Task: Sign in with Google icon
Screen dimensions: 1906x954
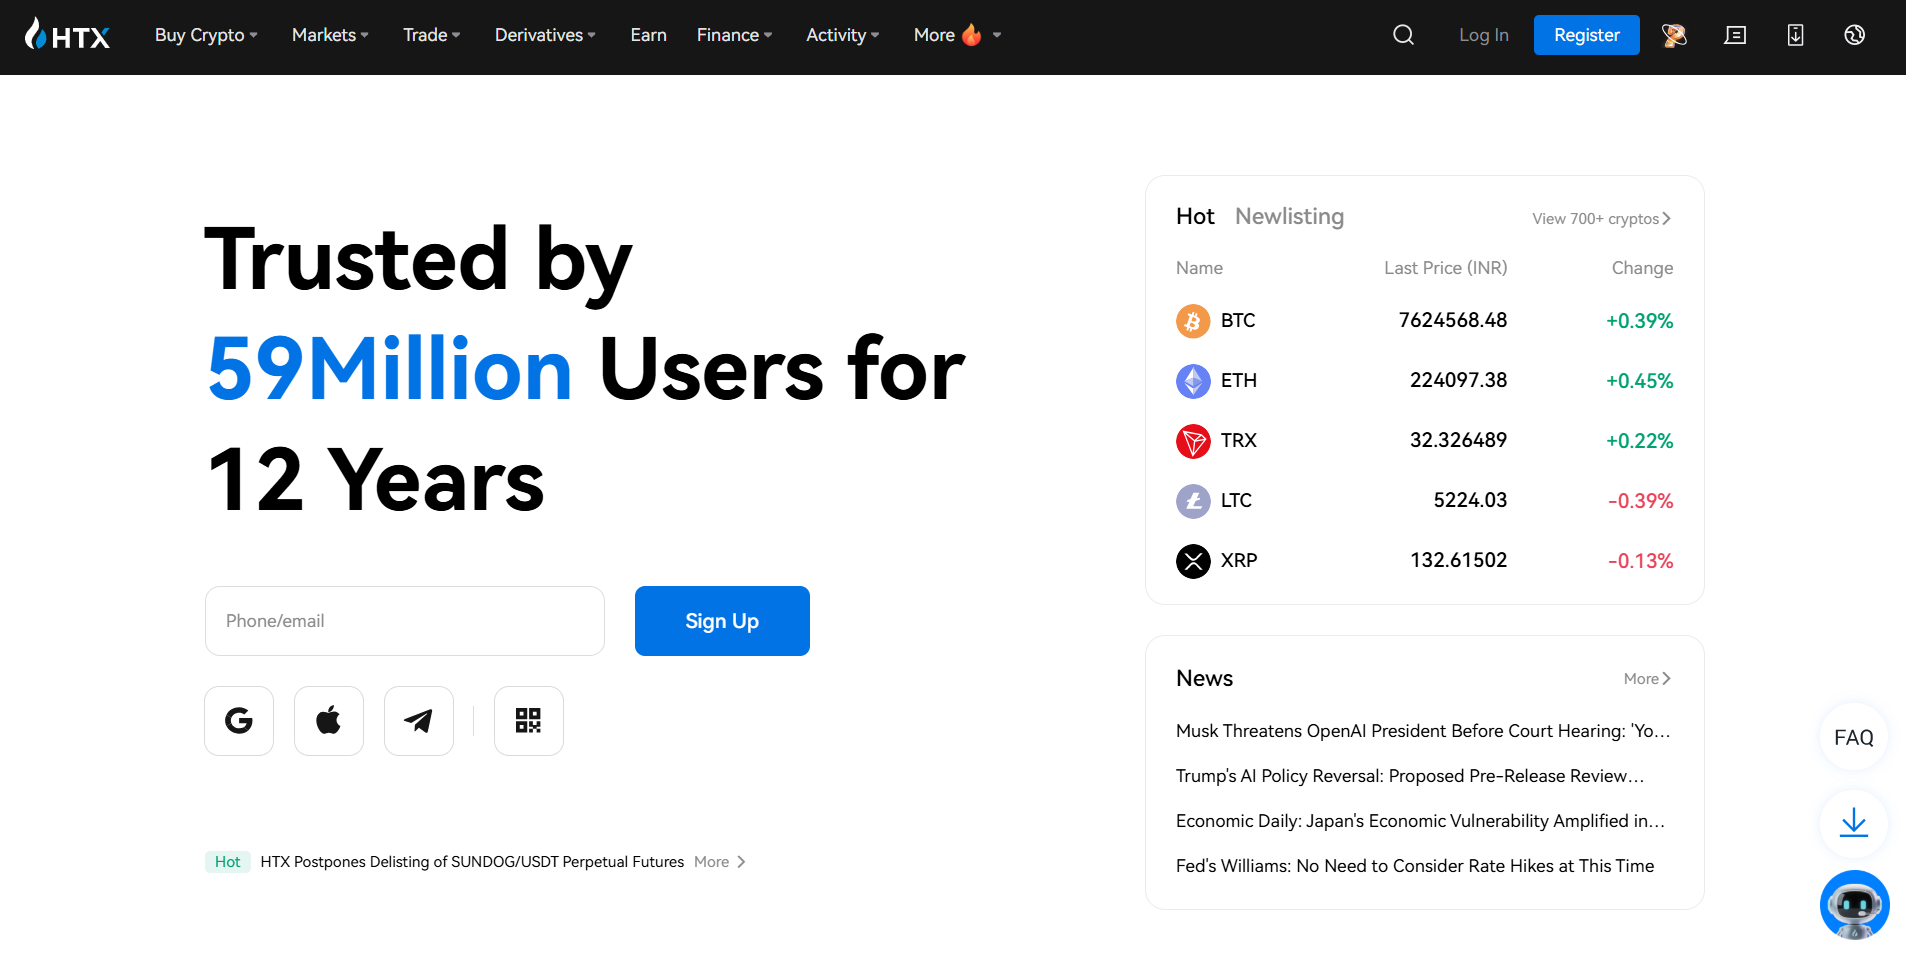Action: tap(239, 721)
